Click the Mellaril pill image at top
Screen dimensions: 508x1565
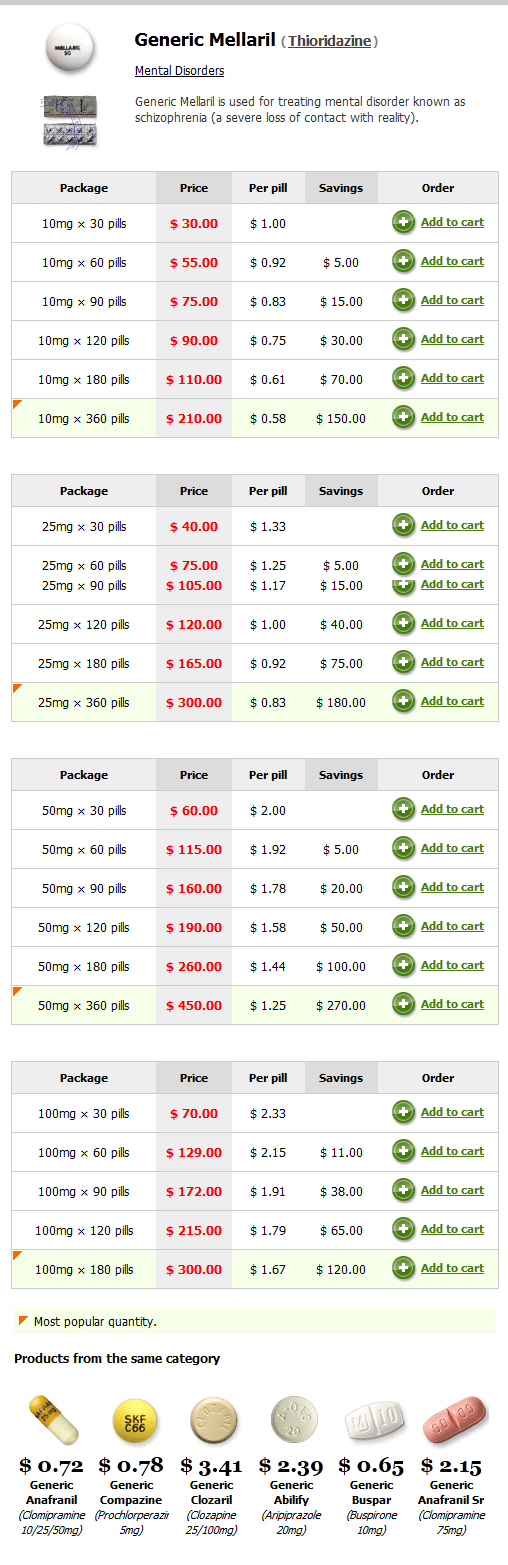(69, 49)
